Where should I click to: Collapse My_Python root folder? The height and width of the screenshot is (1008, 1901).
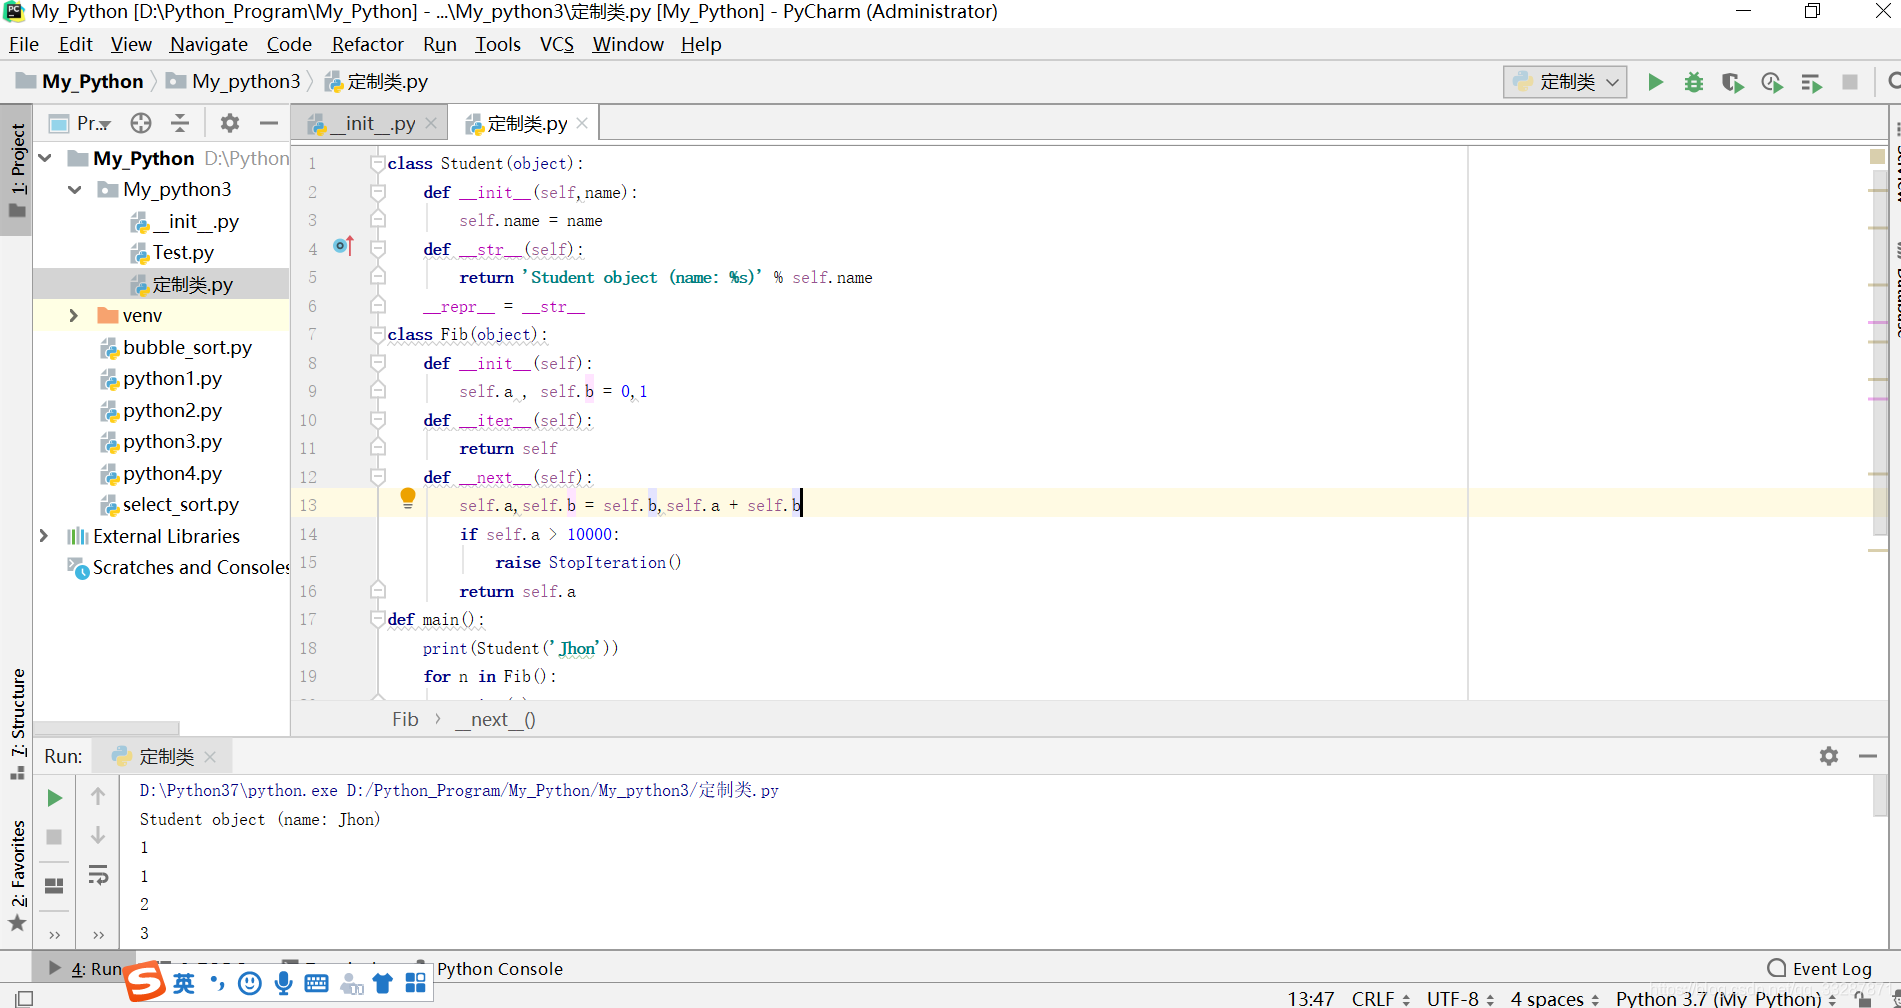45,158
